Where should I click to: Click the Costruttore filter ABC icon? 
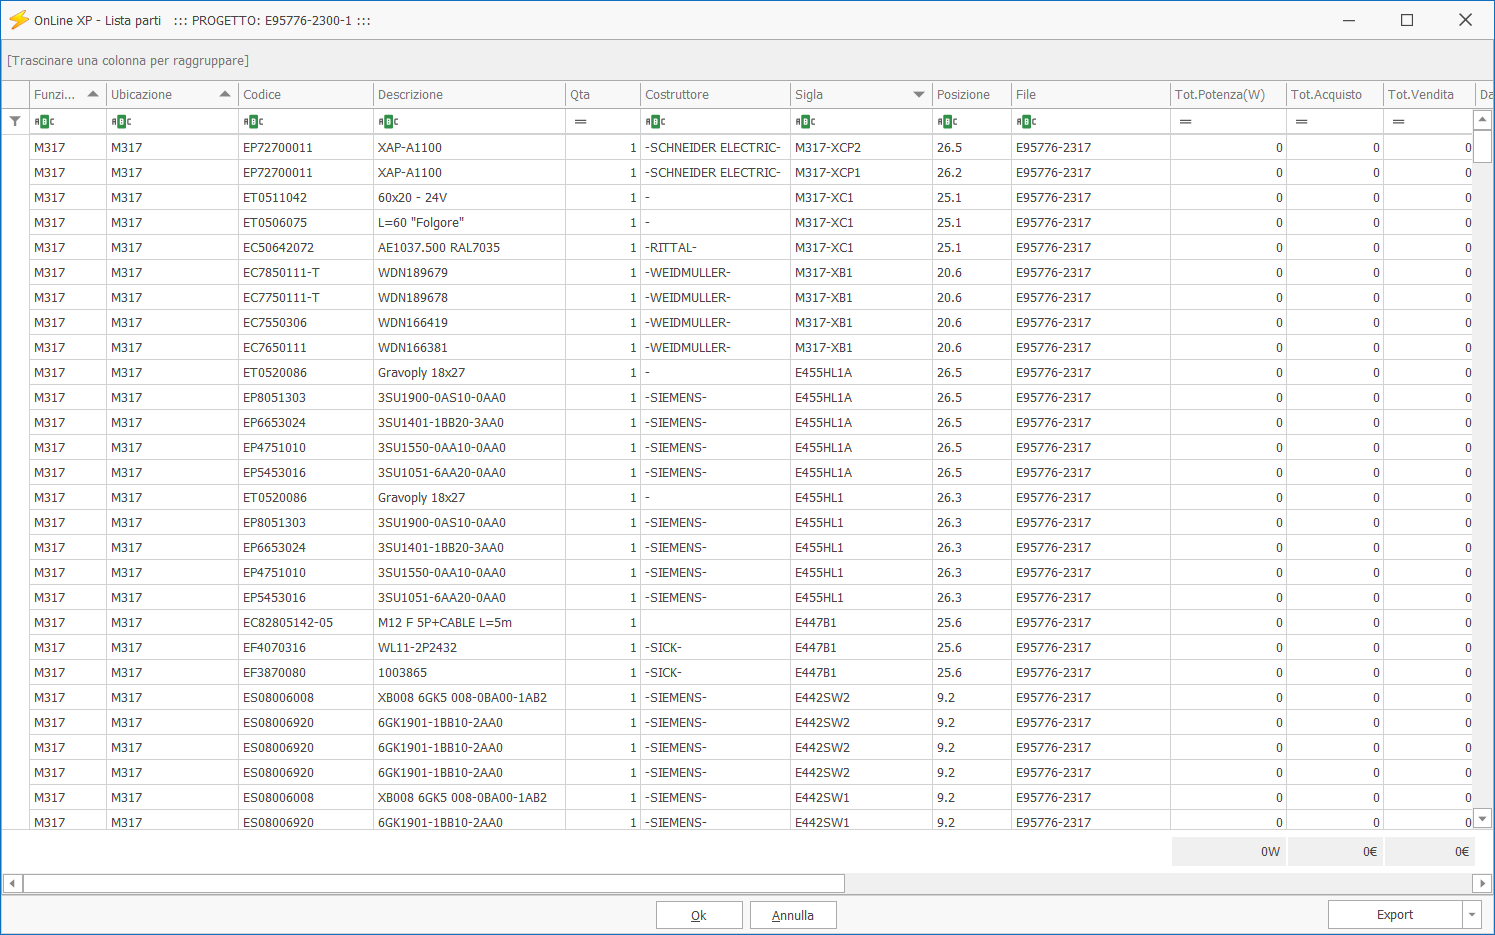tap(655, 121)
